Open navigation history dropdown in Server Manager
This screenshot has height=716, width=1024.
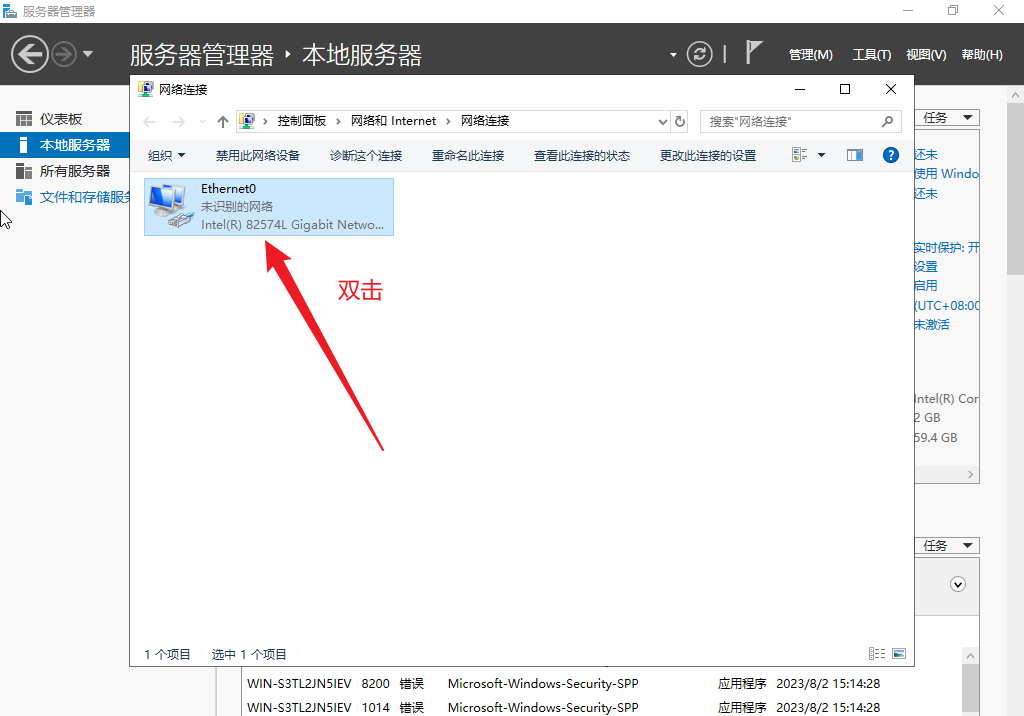[x=88, y=54]
